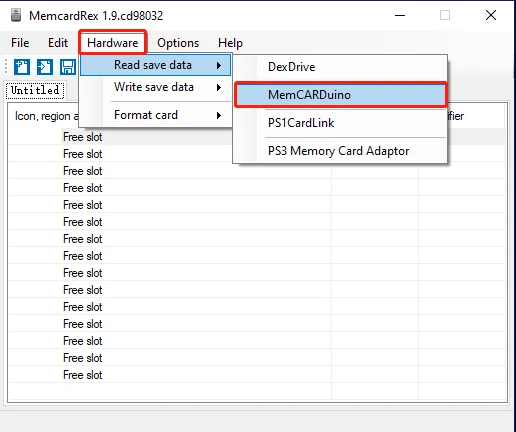This screenshot has height=432, width=516.
Task: Switch to the Untitled card tab
Action: coord(35,90)
